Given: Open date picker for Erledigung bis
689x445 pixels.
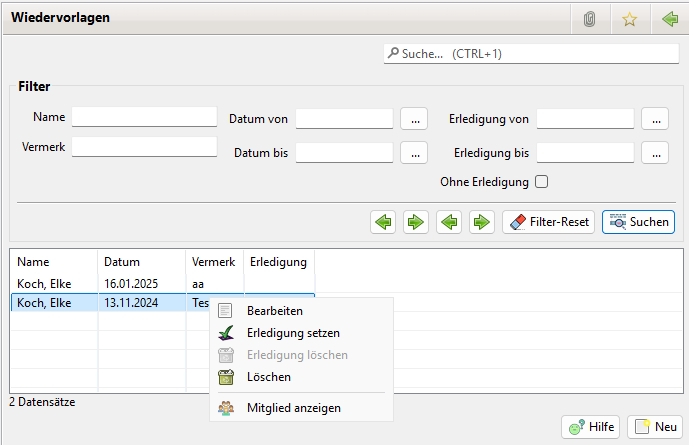Looking at the screenshot, I should [655, 153].
